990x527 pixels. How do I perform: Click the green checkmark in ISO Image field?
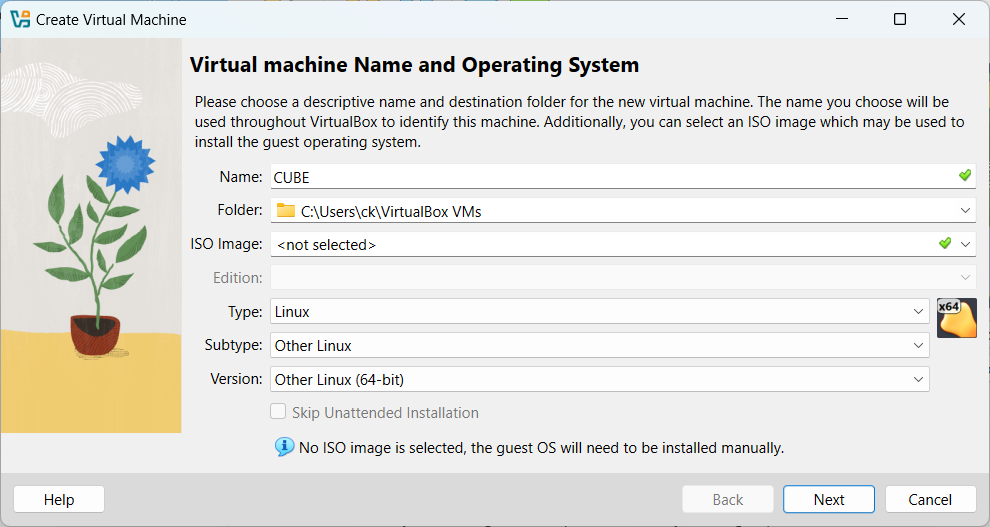pyautogui.click(x=945, y=244)
